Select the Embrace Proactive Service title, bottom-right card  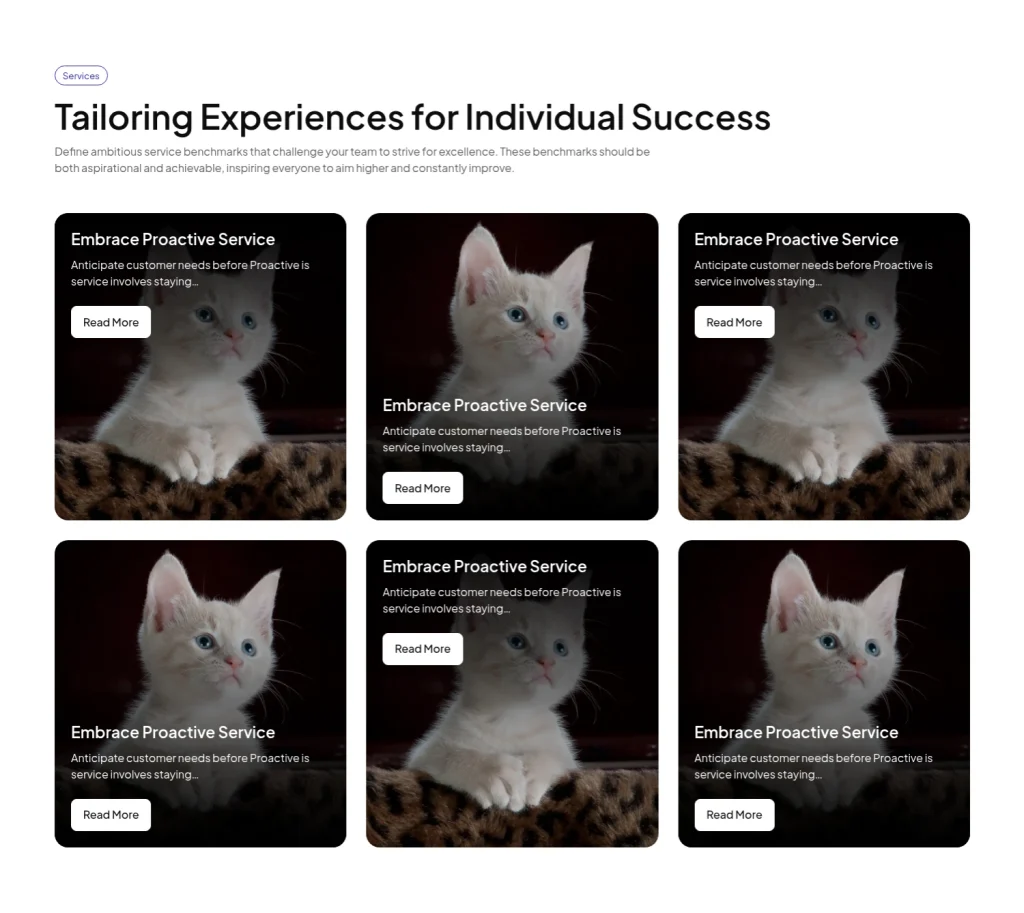796,732
